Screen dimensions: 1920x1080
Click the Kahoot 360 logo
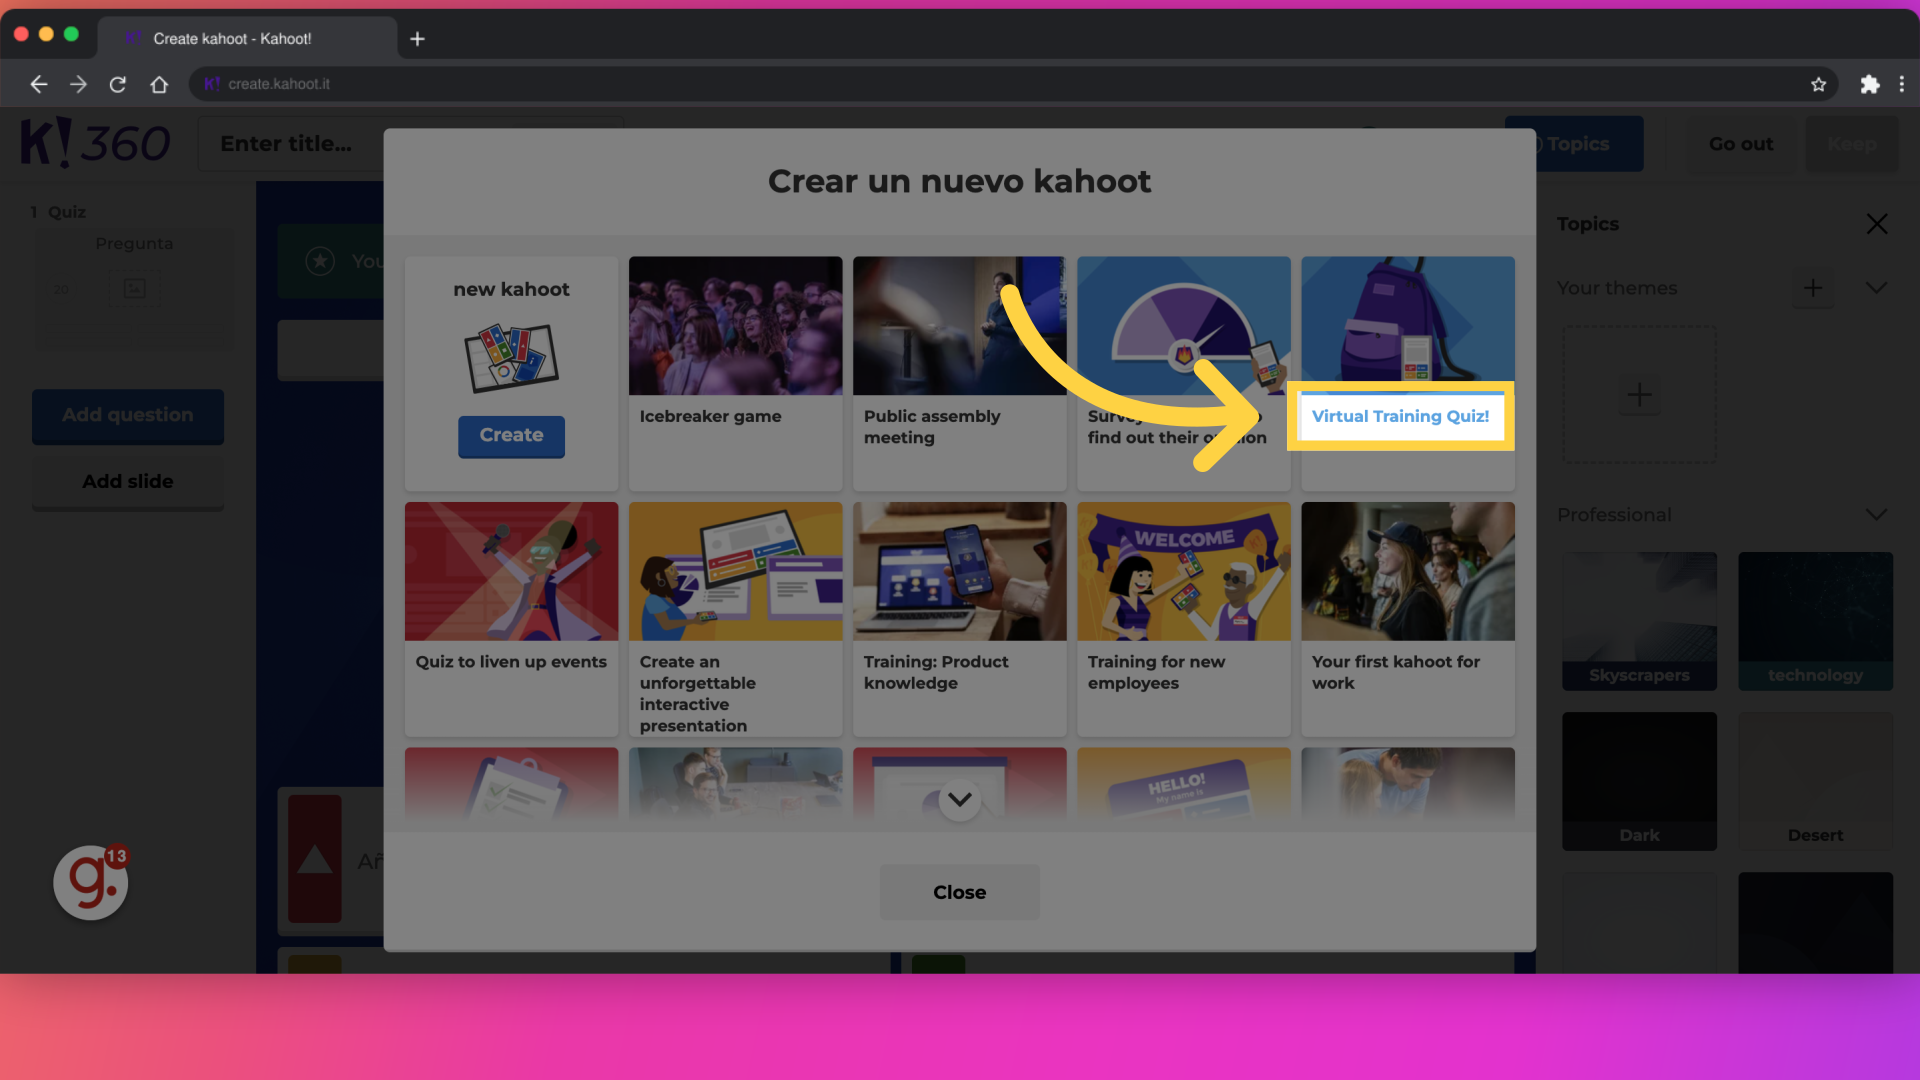pos(96,143)
